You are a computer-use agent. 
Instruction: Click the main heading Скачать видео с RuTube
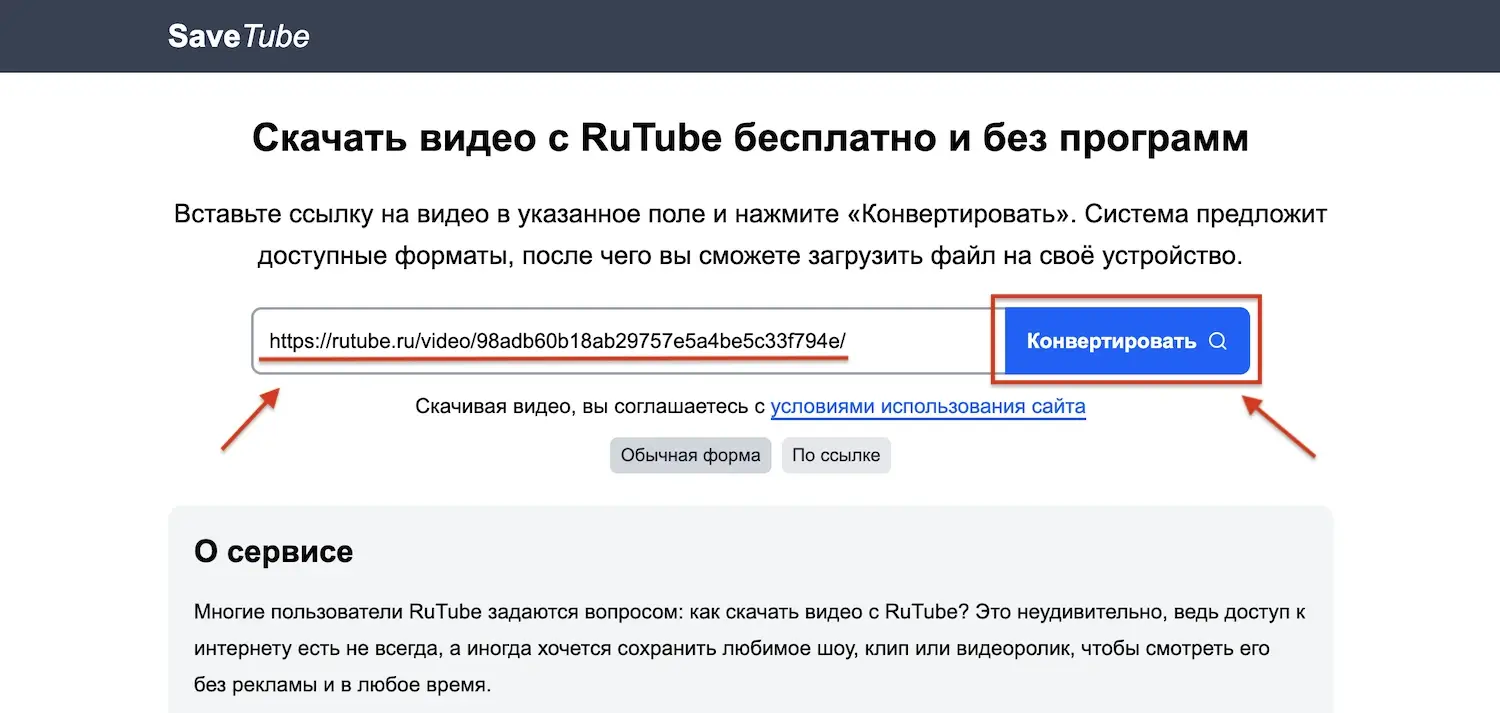[x=750, y=137]
